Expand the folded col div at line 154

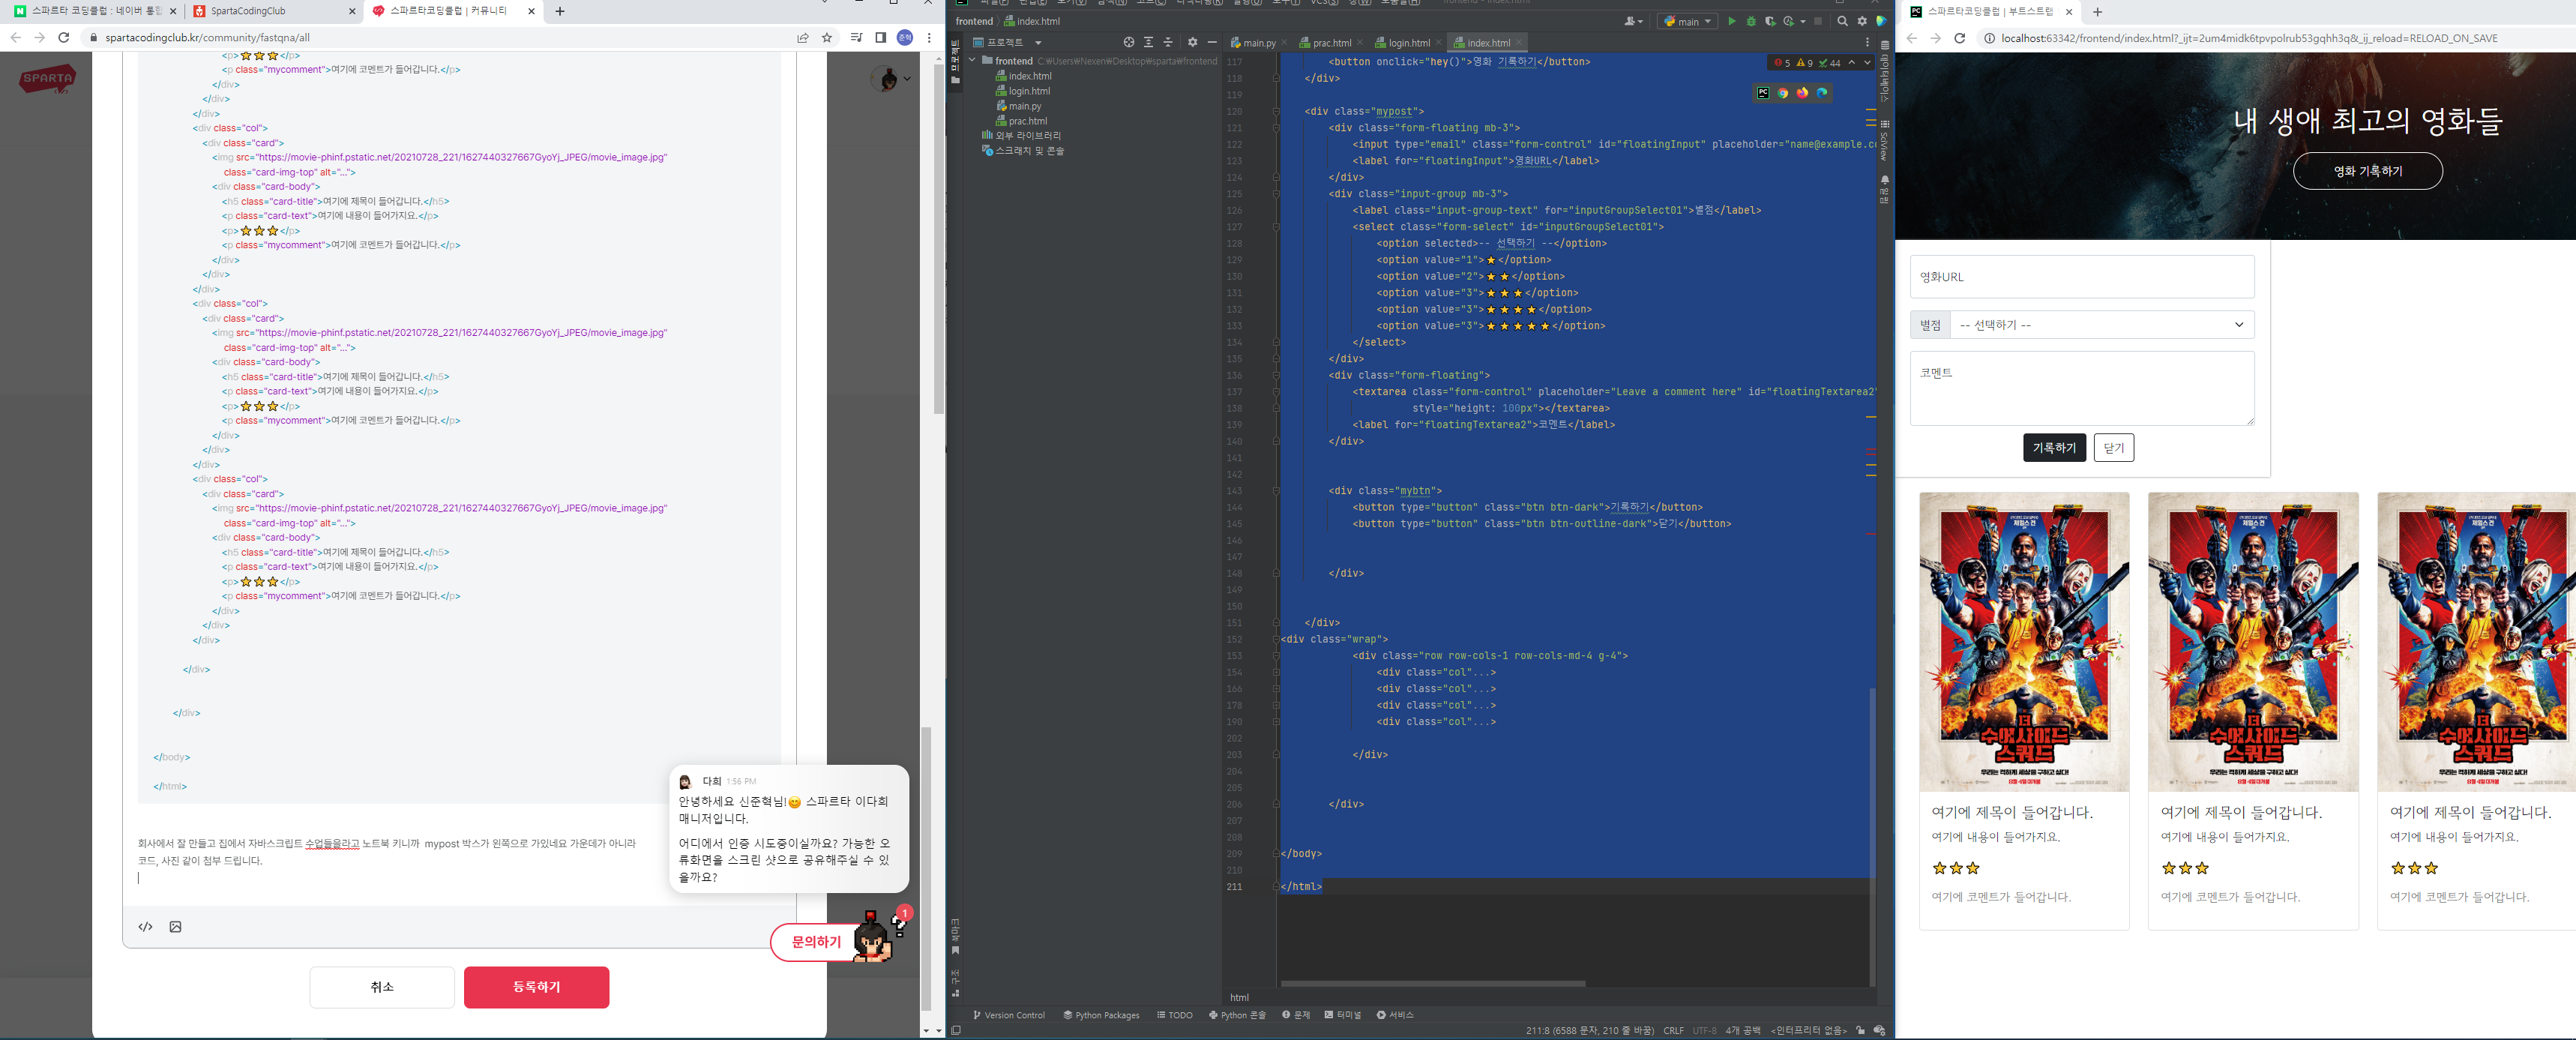1276,672
